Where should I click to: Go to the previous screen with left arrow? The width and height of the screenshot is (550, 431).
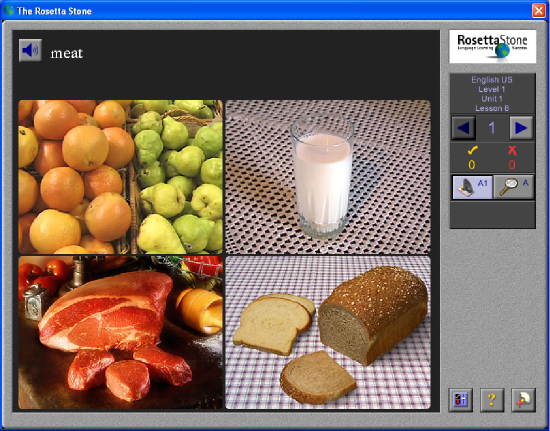click(464, 128)
